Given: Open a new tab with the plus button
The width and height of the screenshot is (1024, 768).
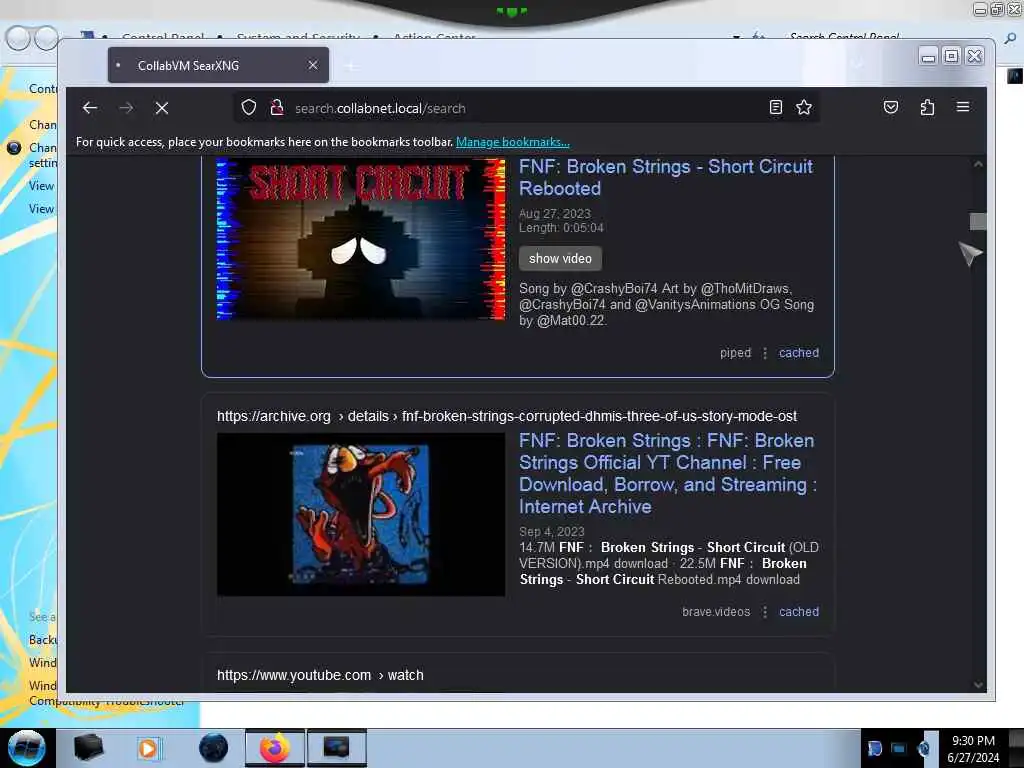Looking at the screenshot, I should click(351, 66).
